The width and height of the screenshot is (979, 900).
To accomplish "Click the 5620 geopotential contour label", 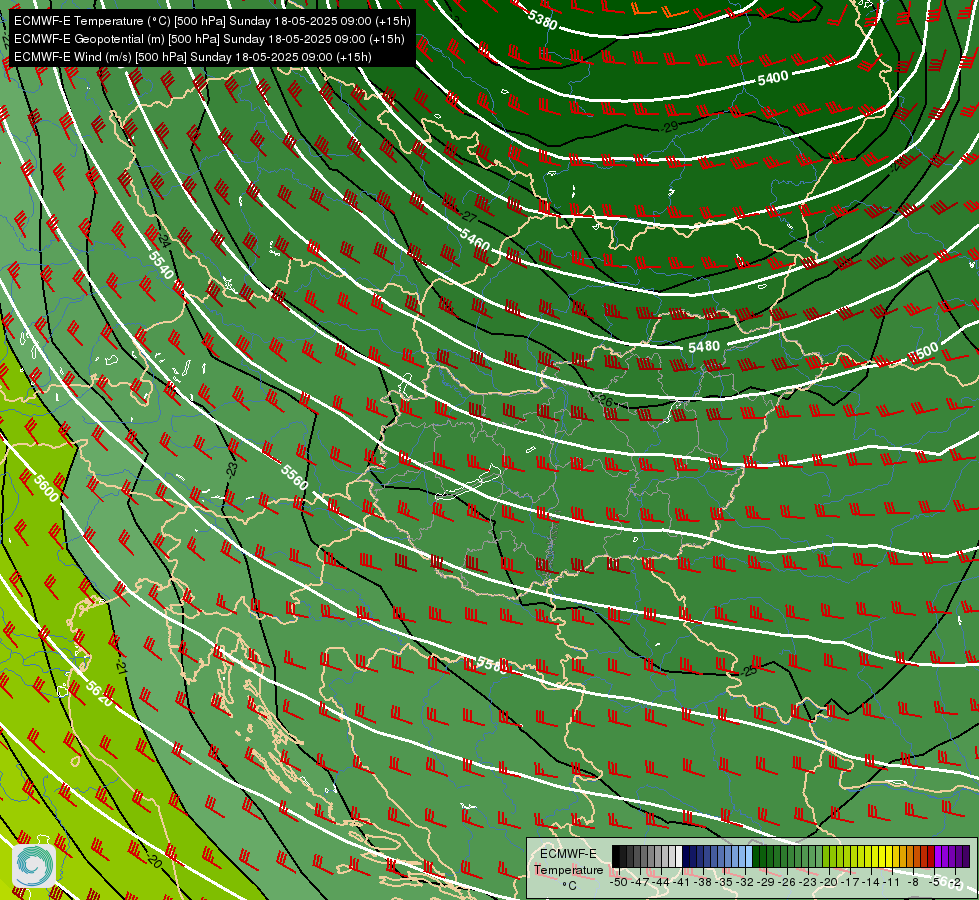I will 100,693.
